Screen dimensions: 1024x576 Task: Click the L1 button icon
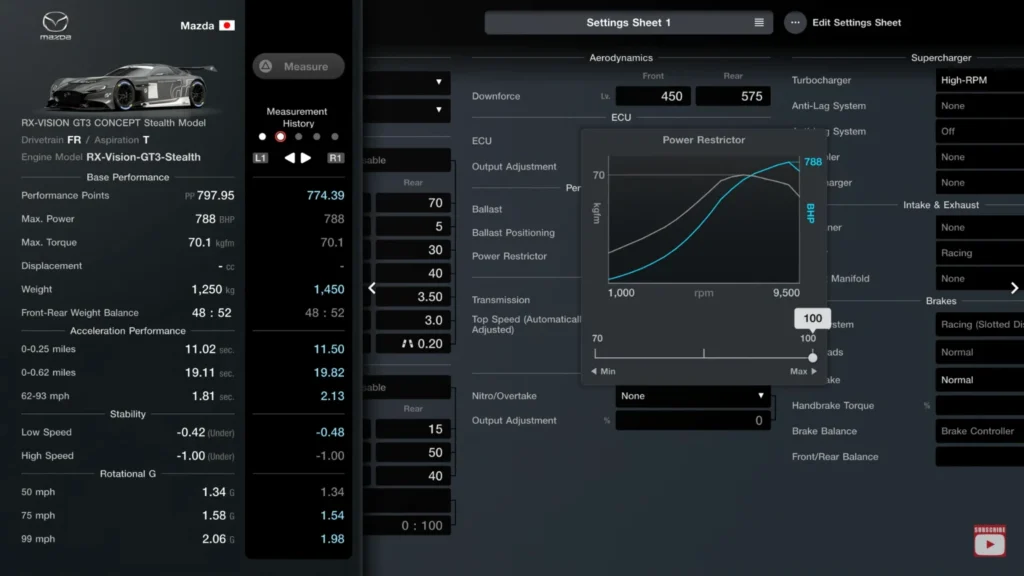[x=261, y=158]
